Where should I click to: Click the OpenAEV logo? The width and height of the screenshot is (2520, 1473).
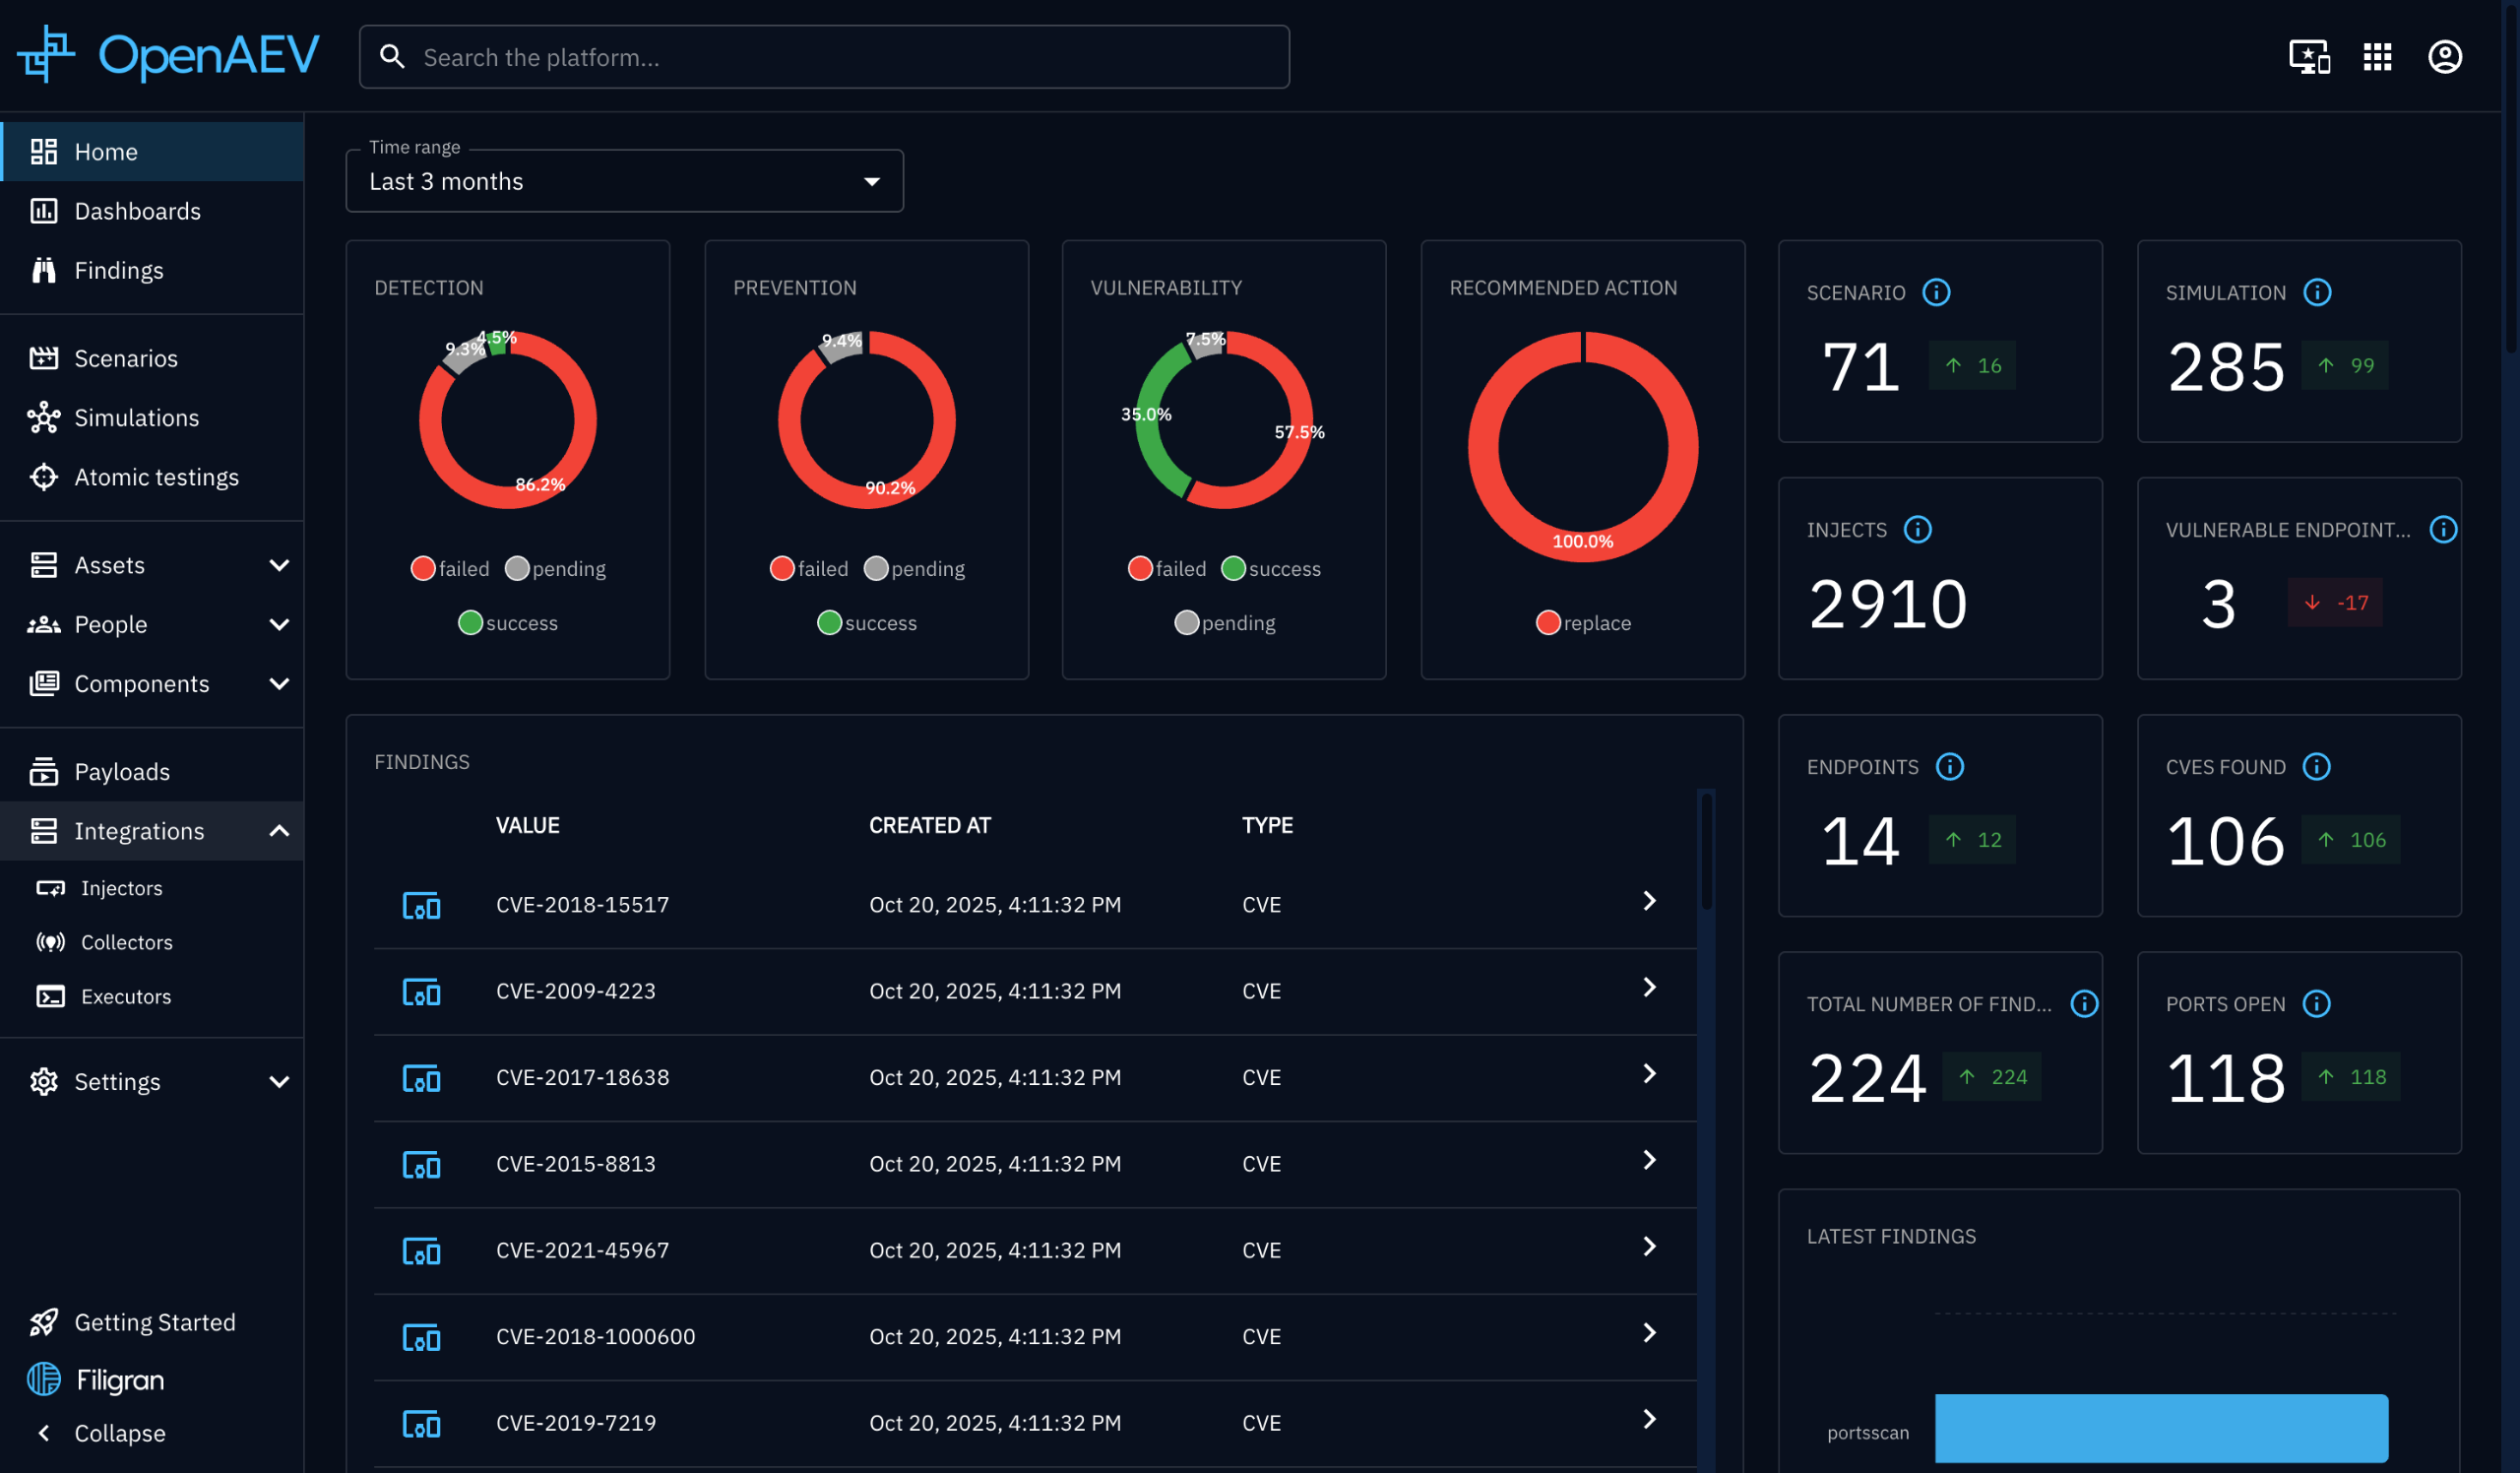pos(168,55)
